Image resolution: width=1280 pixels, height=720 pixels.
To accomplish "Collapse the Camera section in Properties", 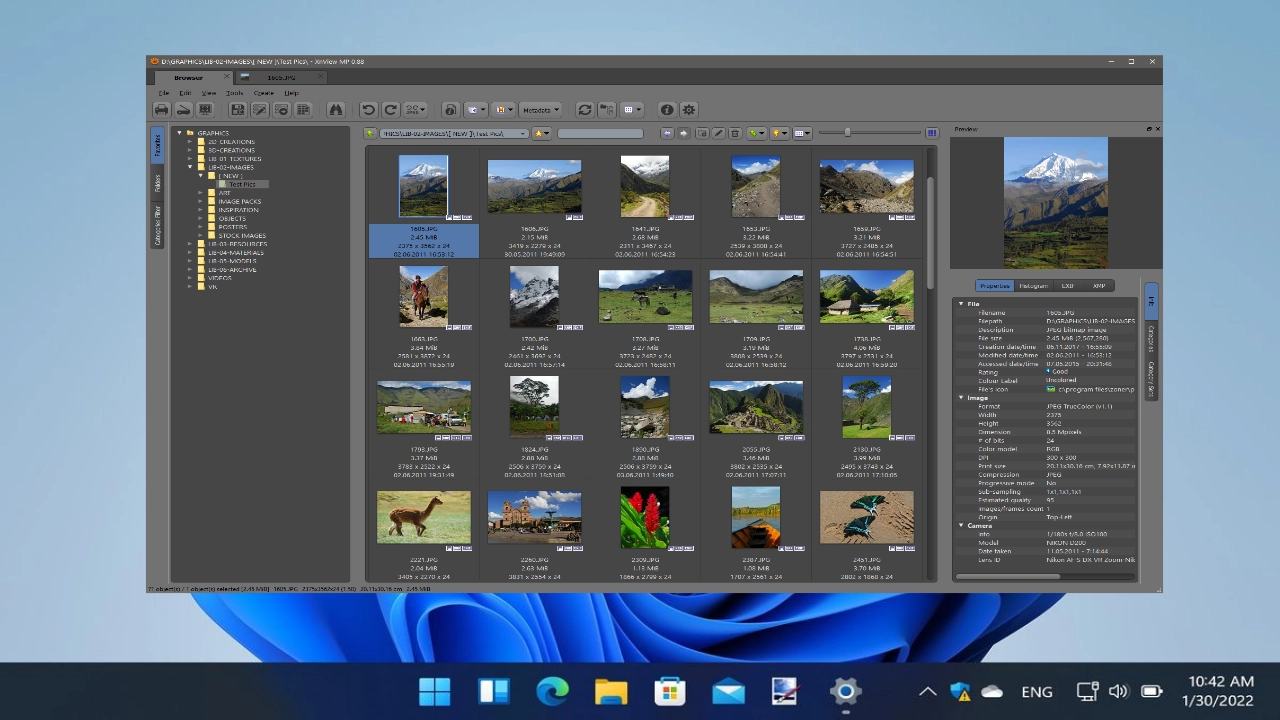I will [961, 525].
